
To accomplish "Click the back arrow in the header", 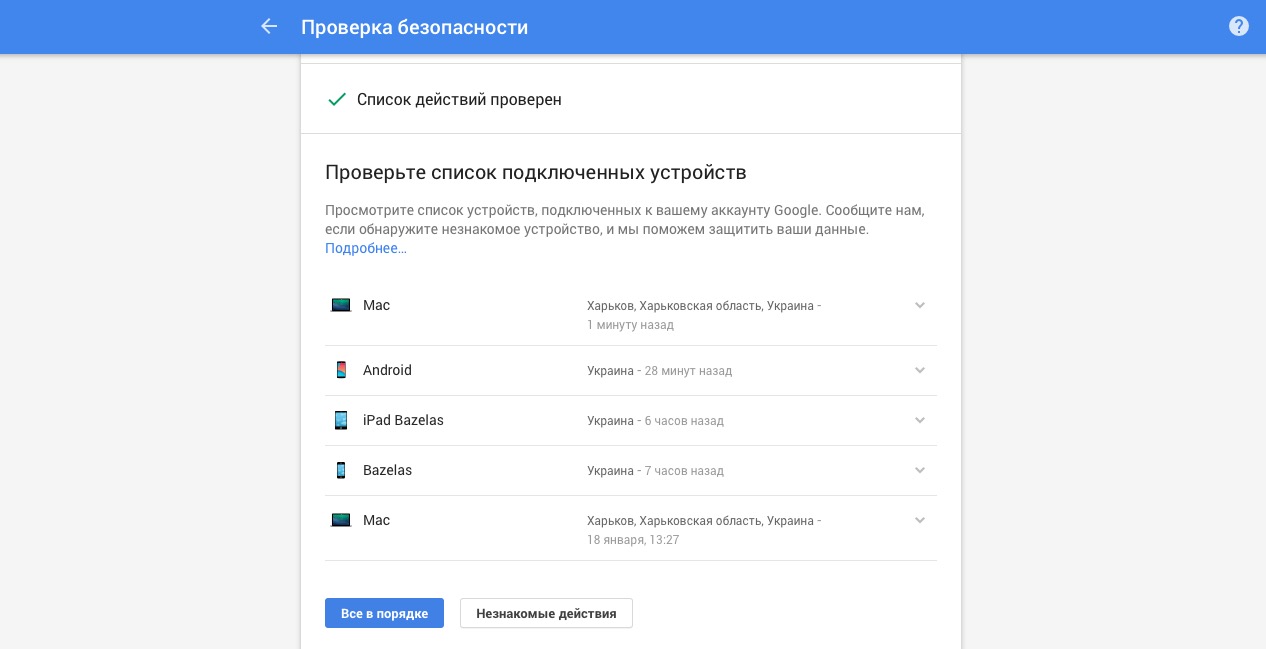I will (268, 27).
